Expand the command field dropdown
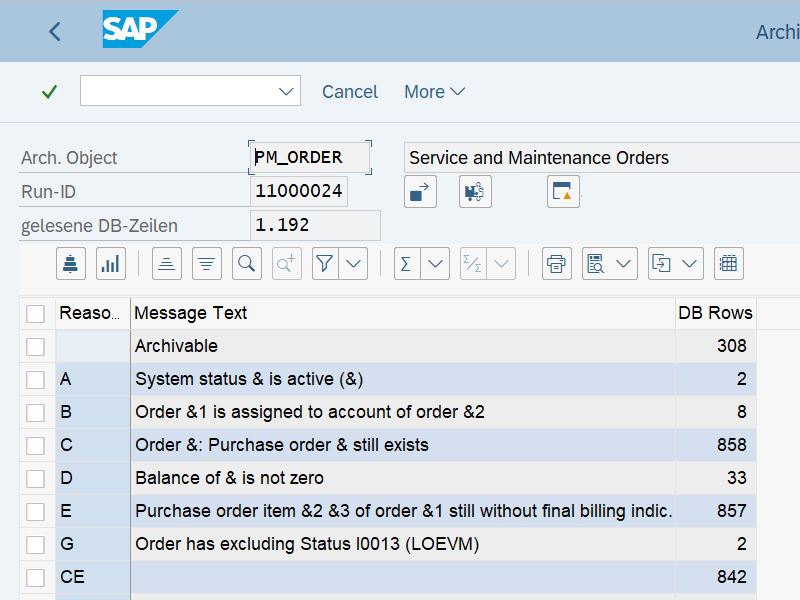Image resolution: width=800 pixels, height=600 pixels. point(286,91)
